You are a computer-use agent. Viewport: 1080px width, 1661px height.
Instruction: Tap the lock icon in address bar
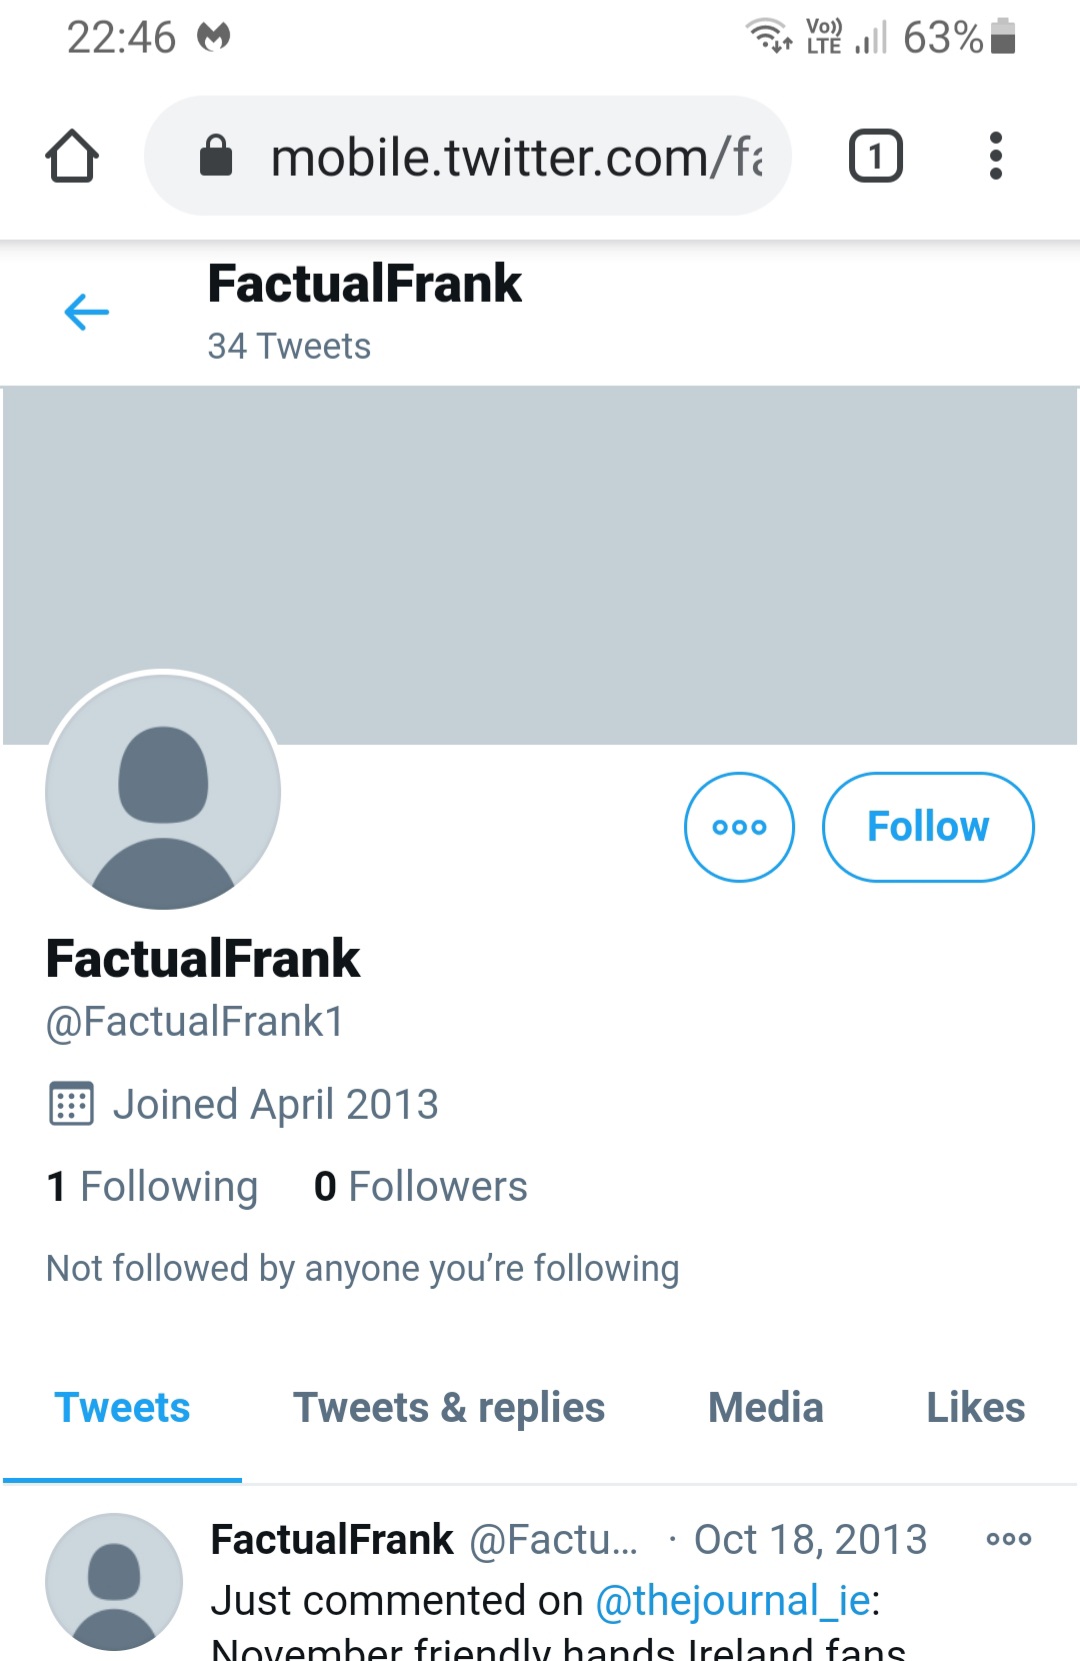pyautogui.click(x=216, y=157)
